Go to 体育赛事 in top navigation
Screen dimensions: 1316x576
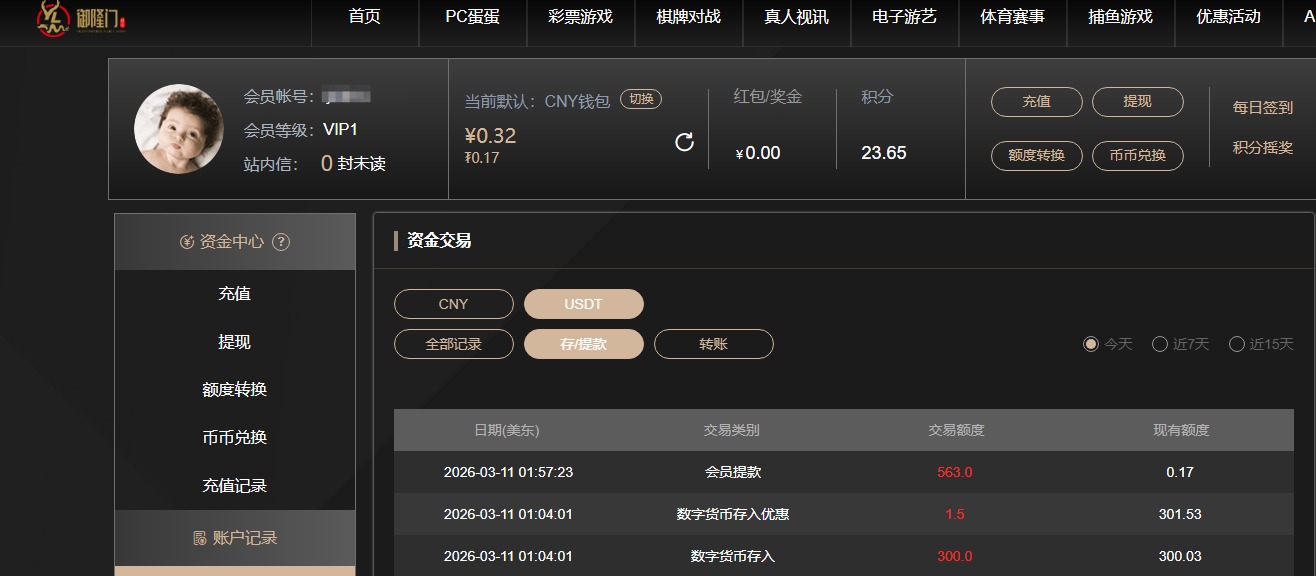point(1012,17)
